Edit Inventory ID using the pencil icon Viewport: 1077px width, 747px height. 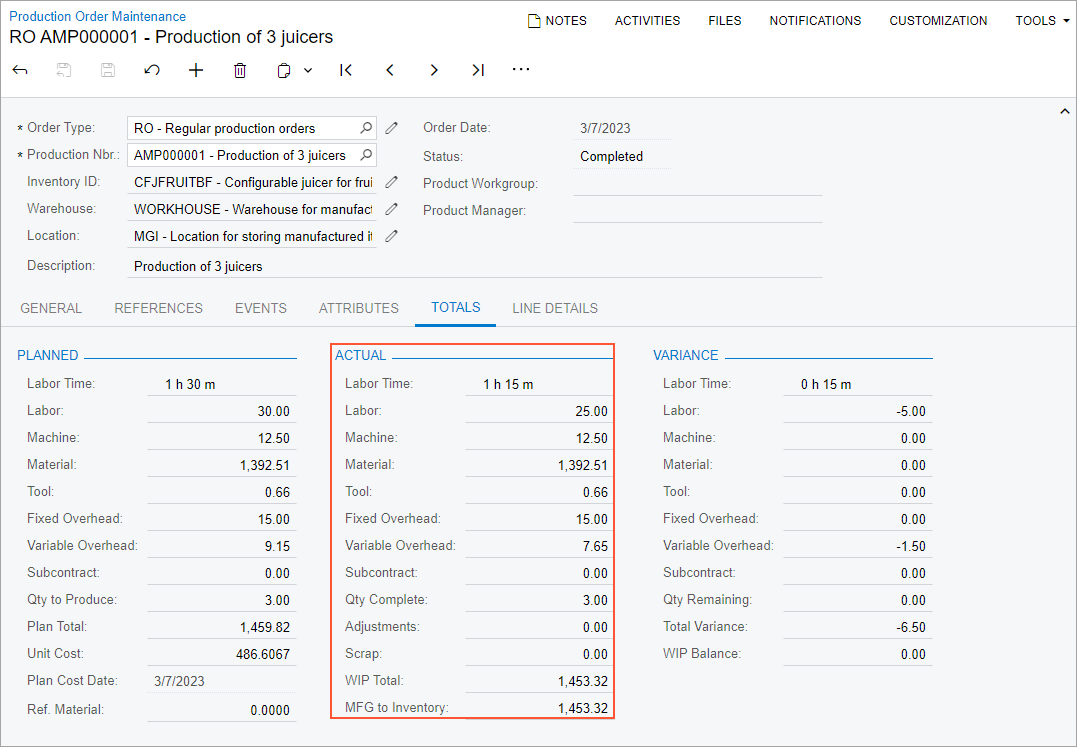(392, 182)
